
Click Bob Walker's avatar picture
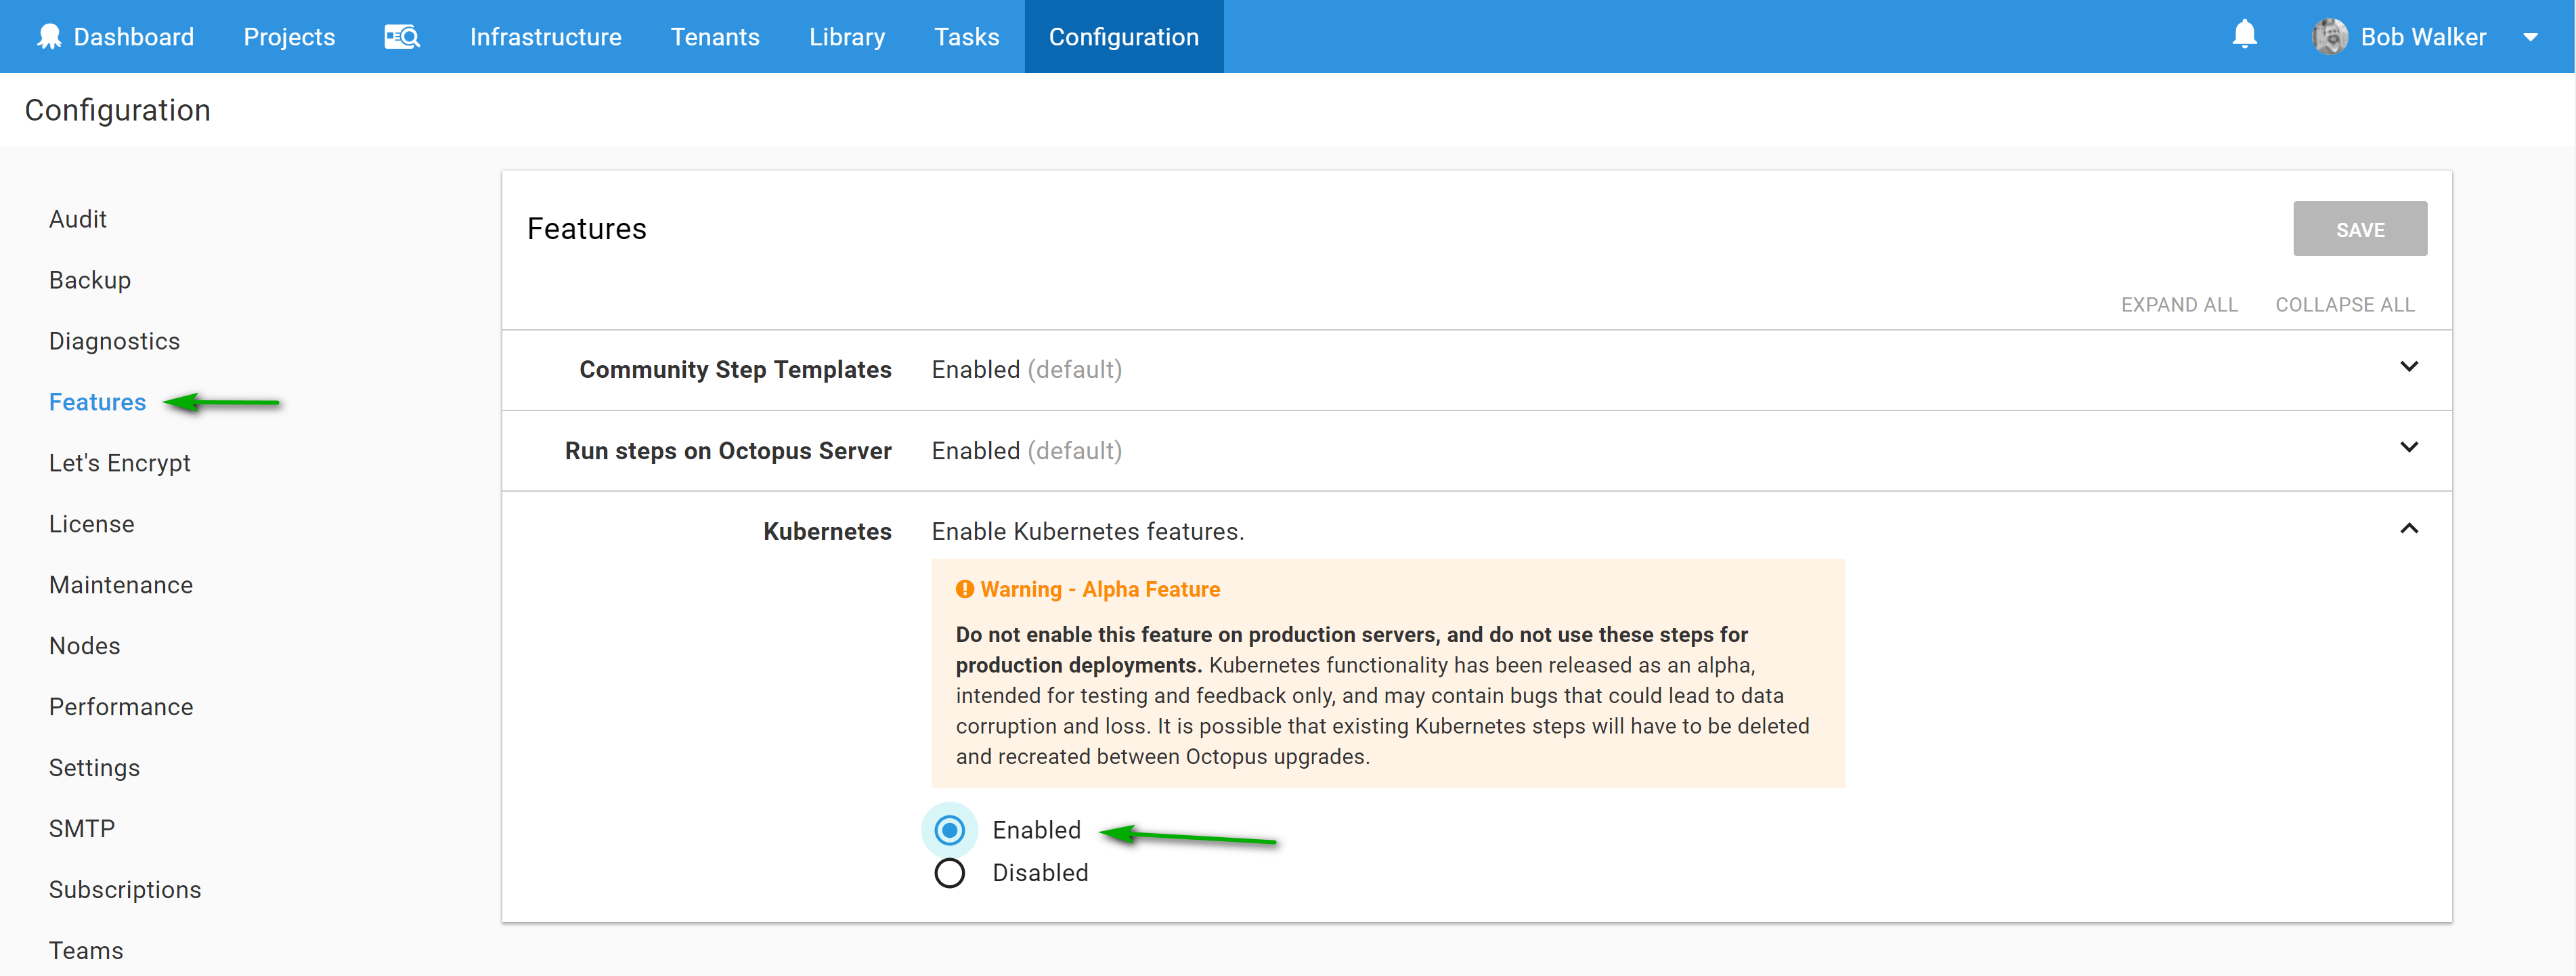click(2329, 37)
